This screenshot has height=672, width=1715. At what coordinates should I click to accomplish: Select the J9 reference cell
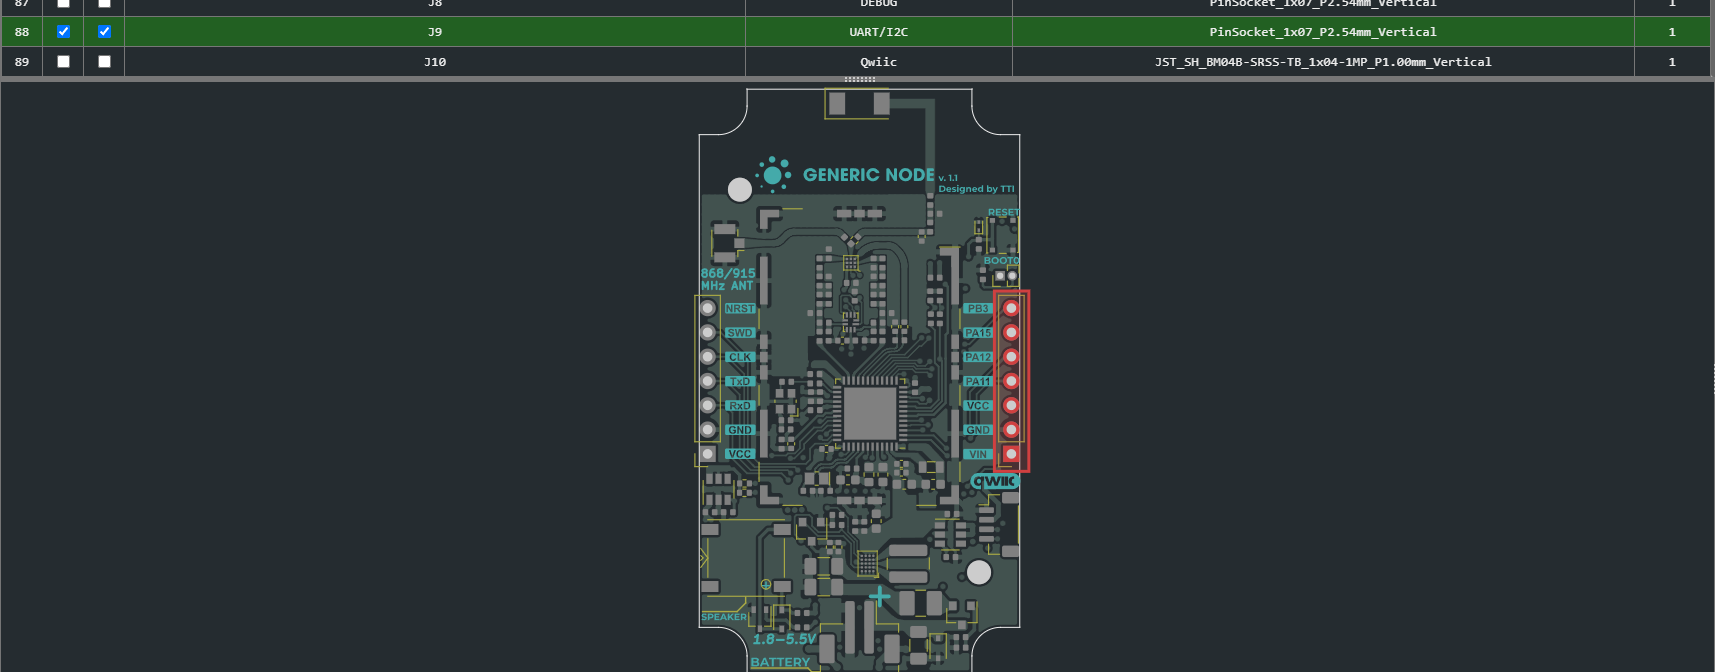[435, 32]
